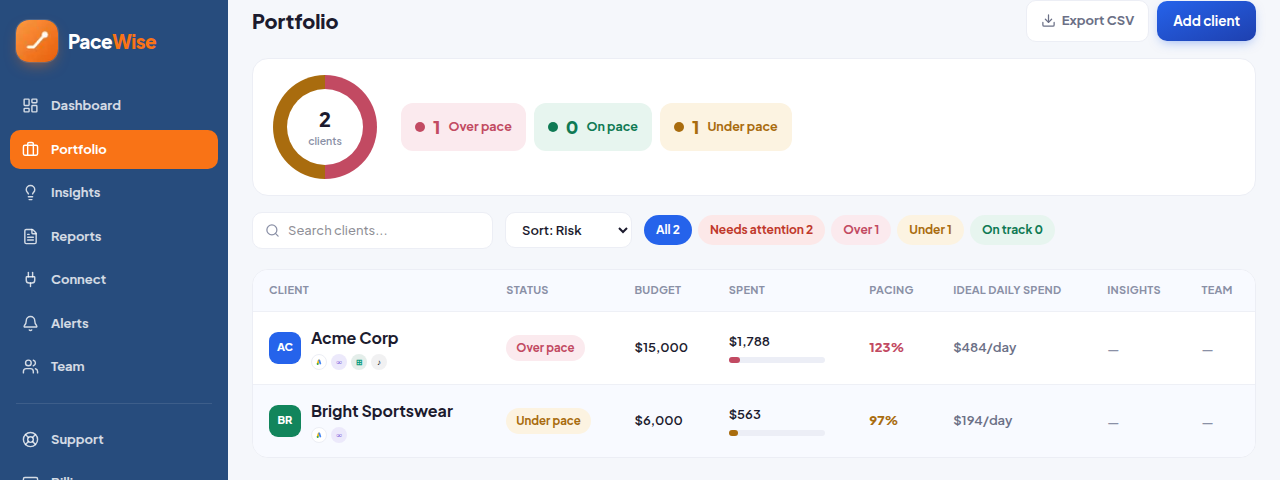The image size is (1280, 480).
Task: Click the 97% pacing value
Action: pos(883,421)
